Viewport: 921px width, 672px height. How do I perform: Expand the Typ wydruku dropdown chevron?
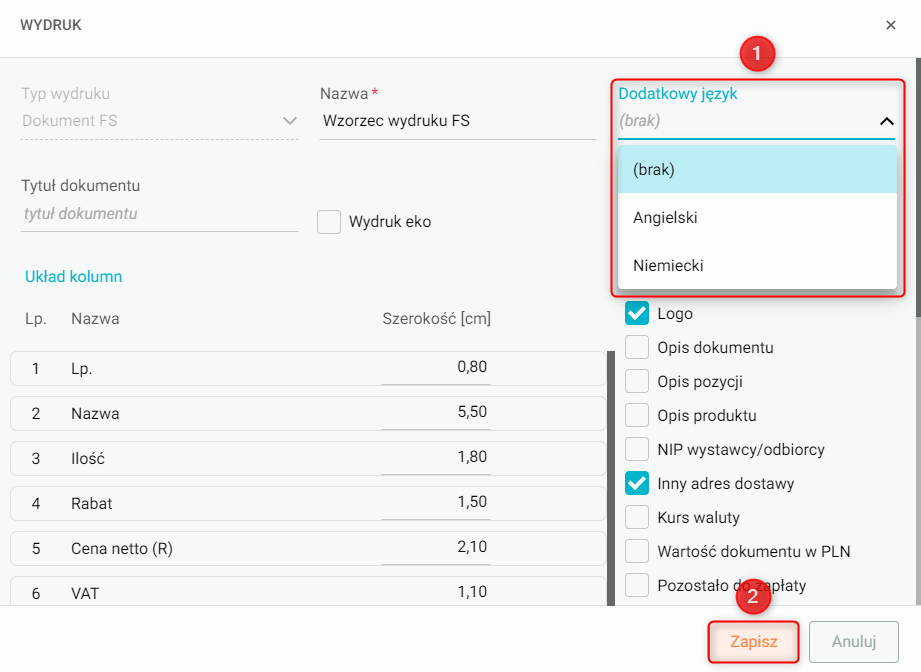(x=290, y=121)
